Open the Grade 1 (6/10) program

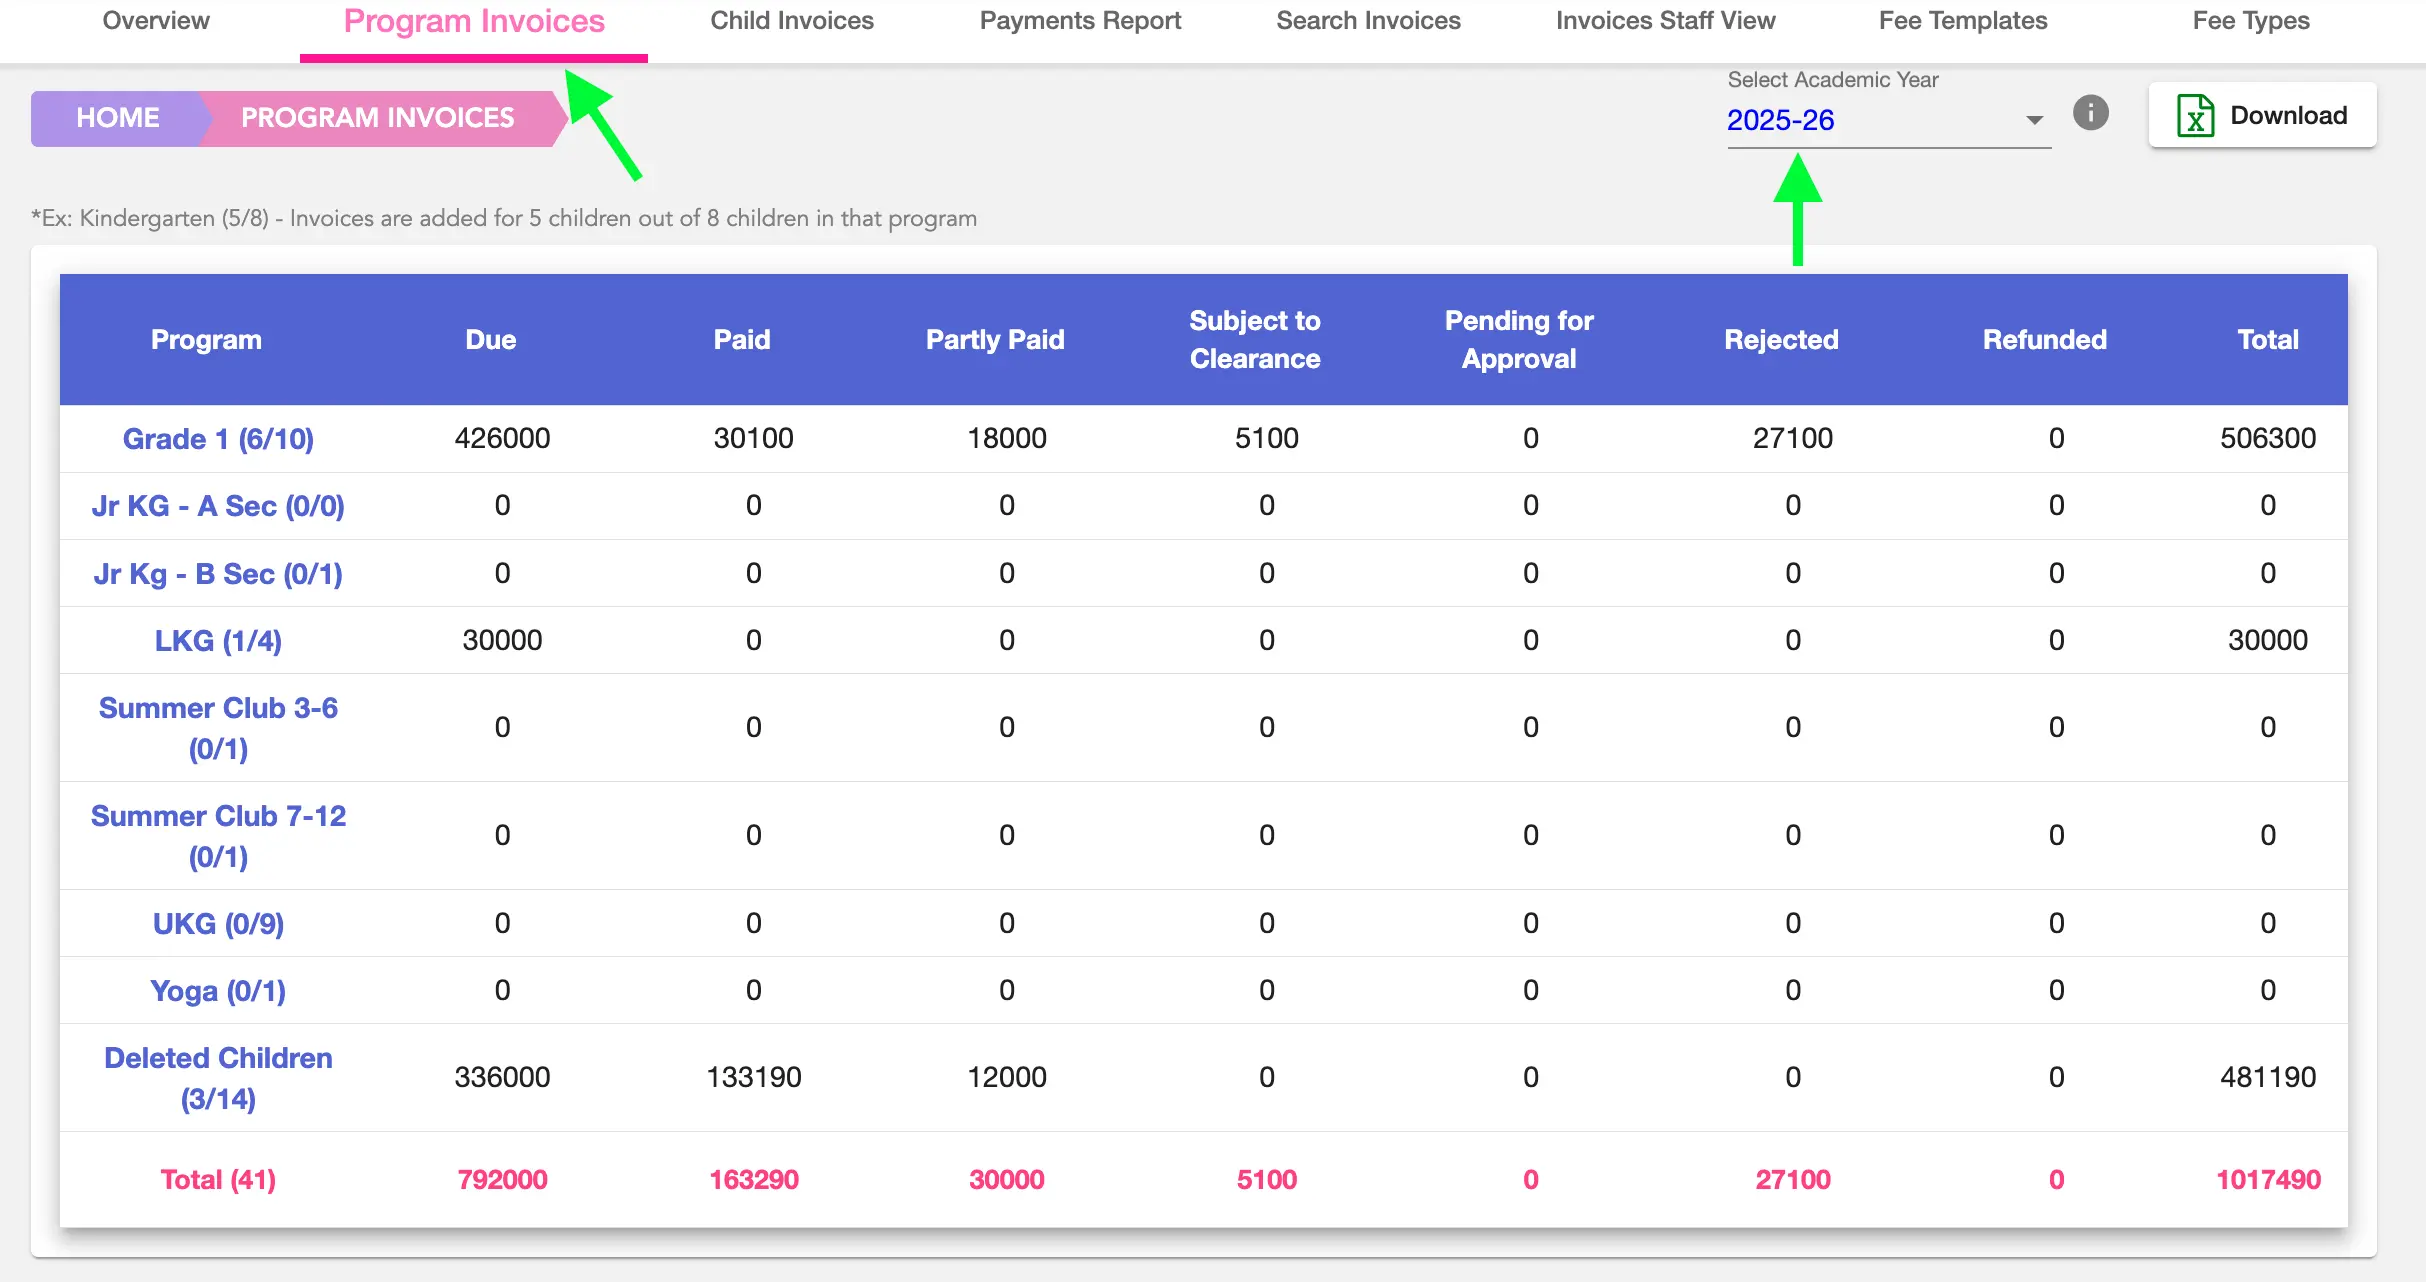(218, 439)
